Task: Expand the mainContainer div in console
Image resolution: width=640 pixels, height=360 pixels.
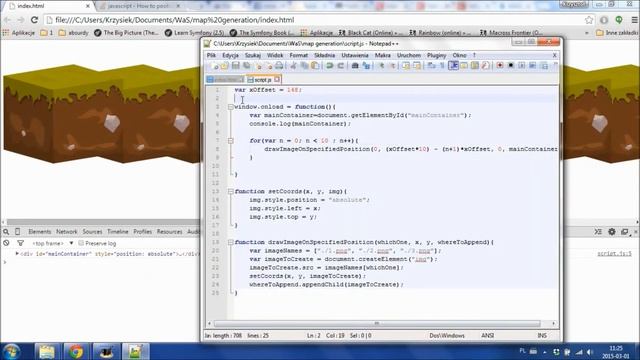Action: [17, 254]
